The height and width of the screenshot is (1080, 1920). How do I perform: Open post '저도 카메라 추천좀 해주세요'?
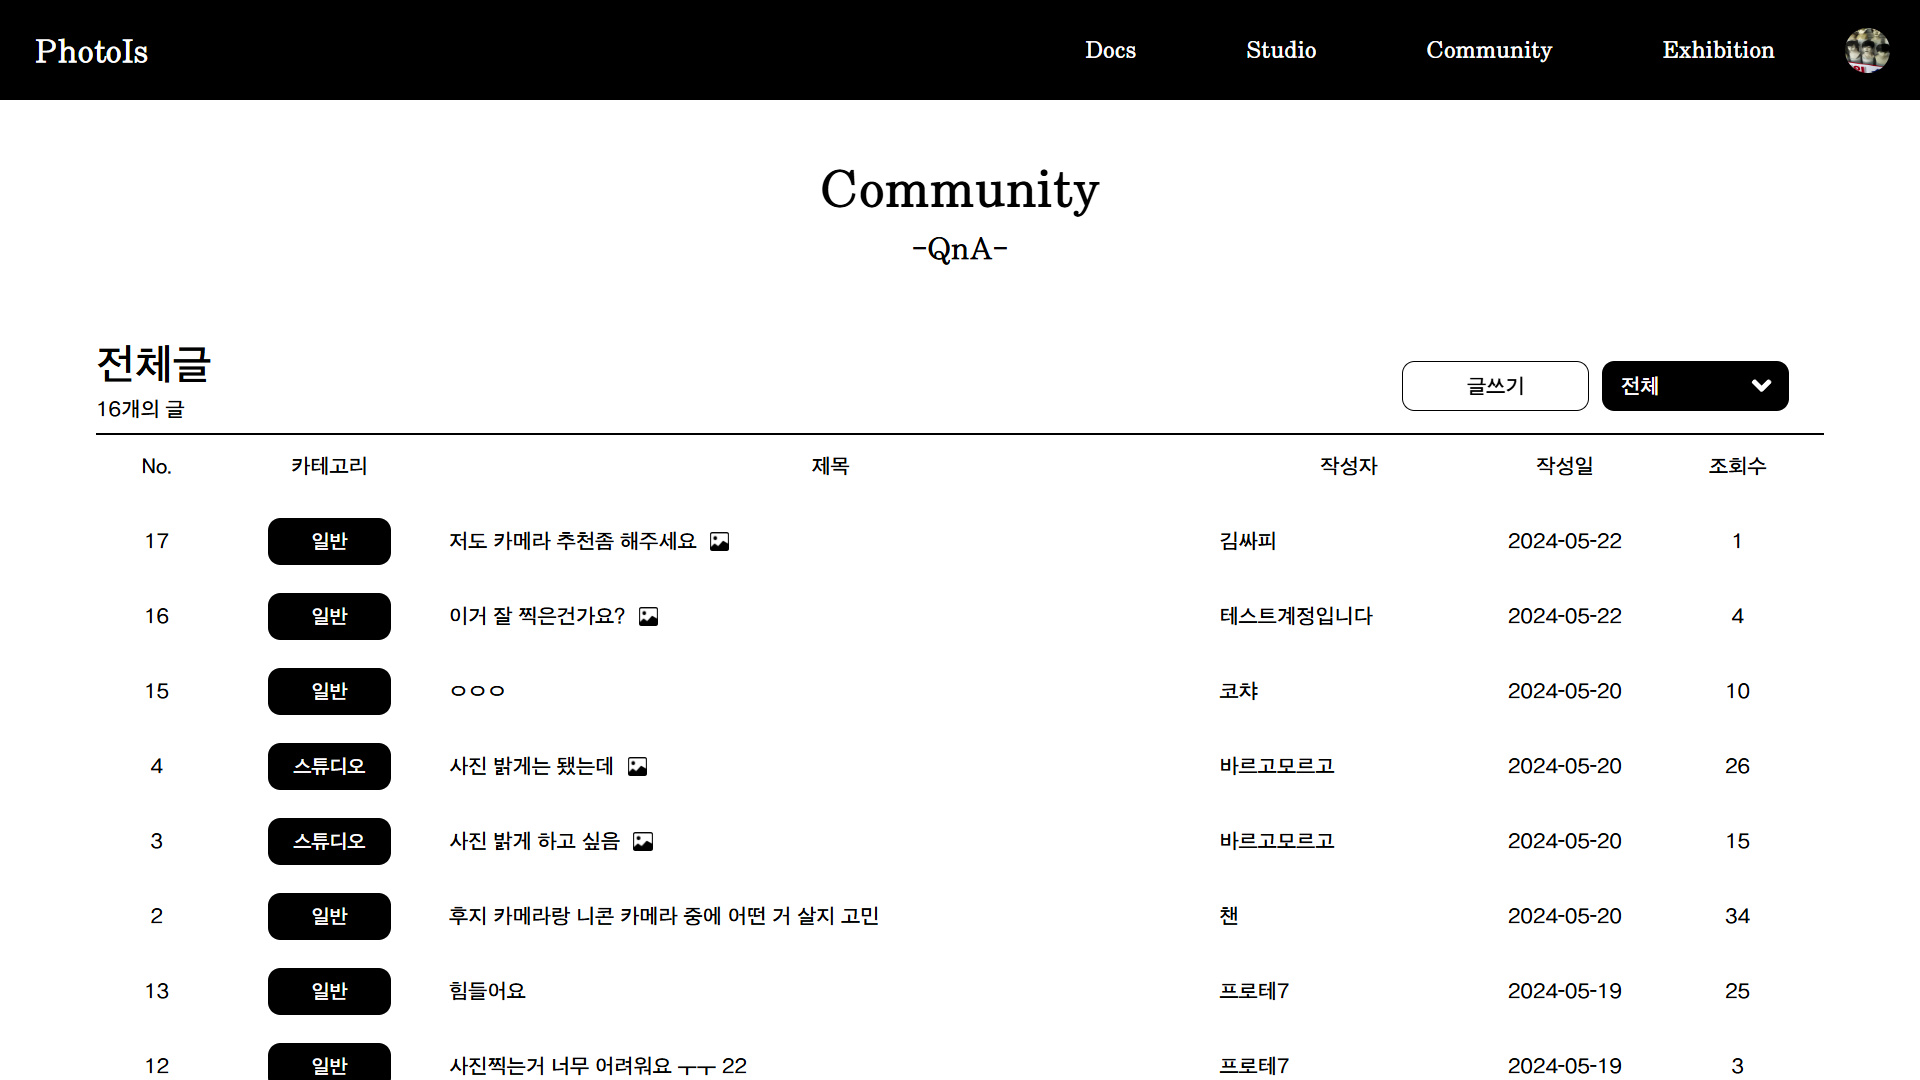(x=572, y=541)
